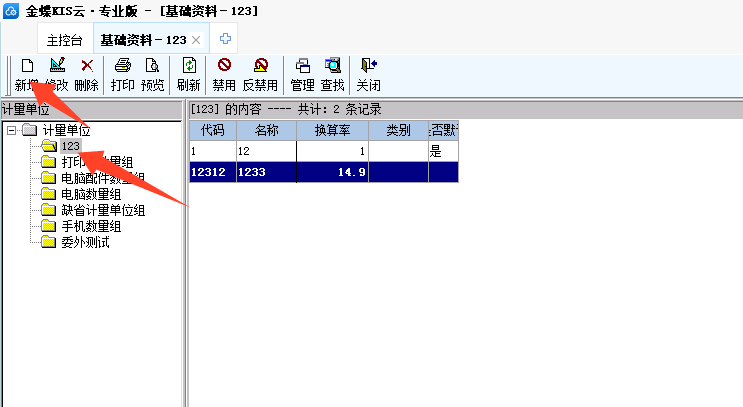
Task: Click the 修改 (Edit) toolbar icon
Action: tap(57, 66)
